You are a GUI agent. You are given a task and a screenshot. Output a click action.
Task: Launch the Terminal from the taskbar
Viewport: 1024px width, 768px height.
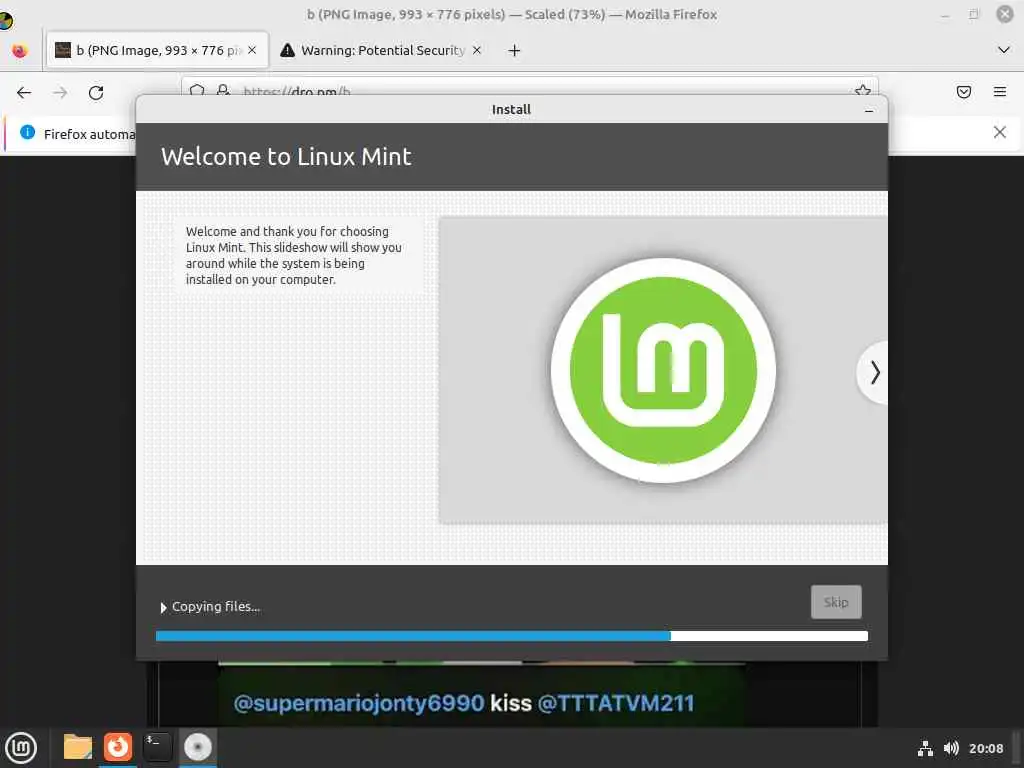pos(157,747)
